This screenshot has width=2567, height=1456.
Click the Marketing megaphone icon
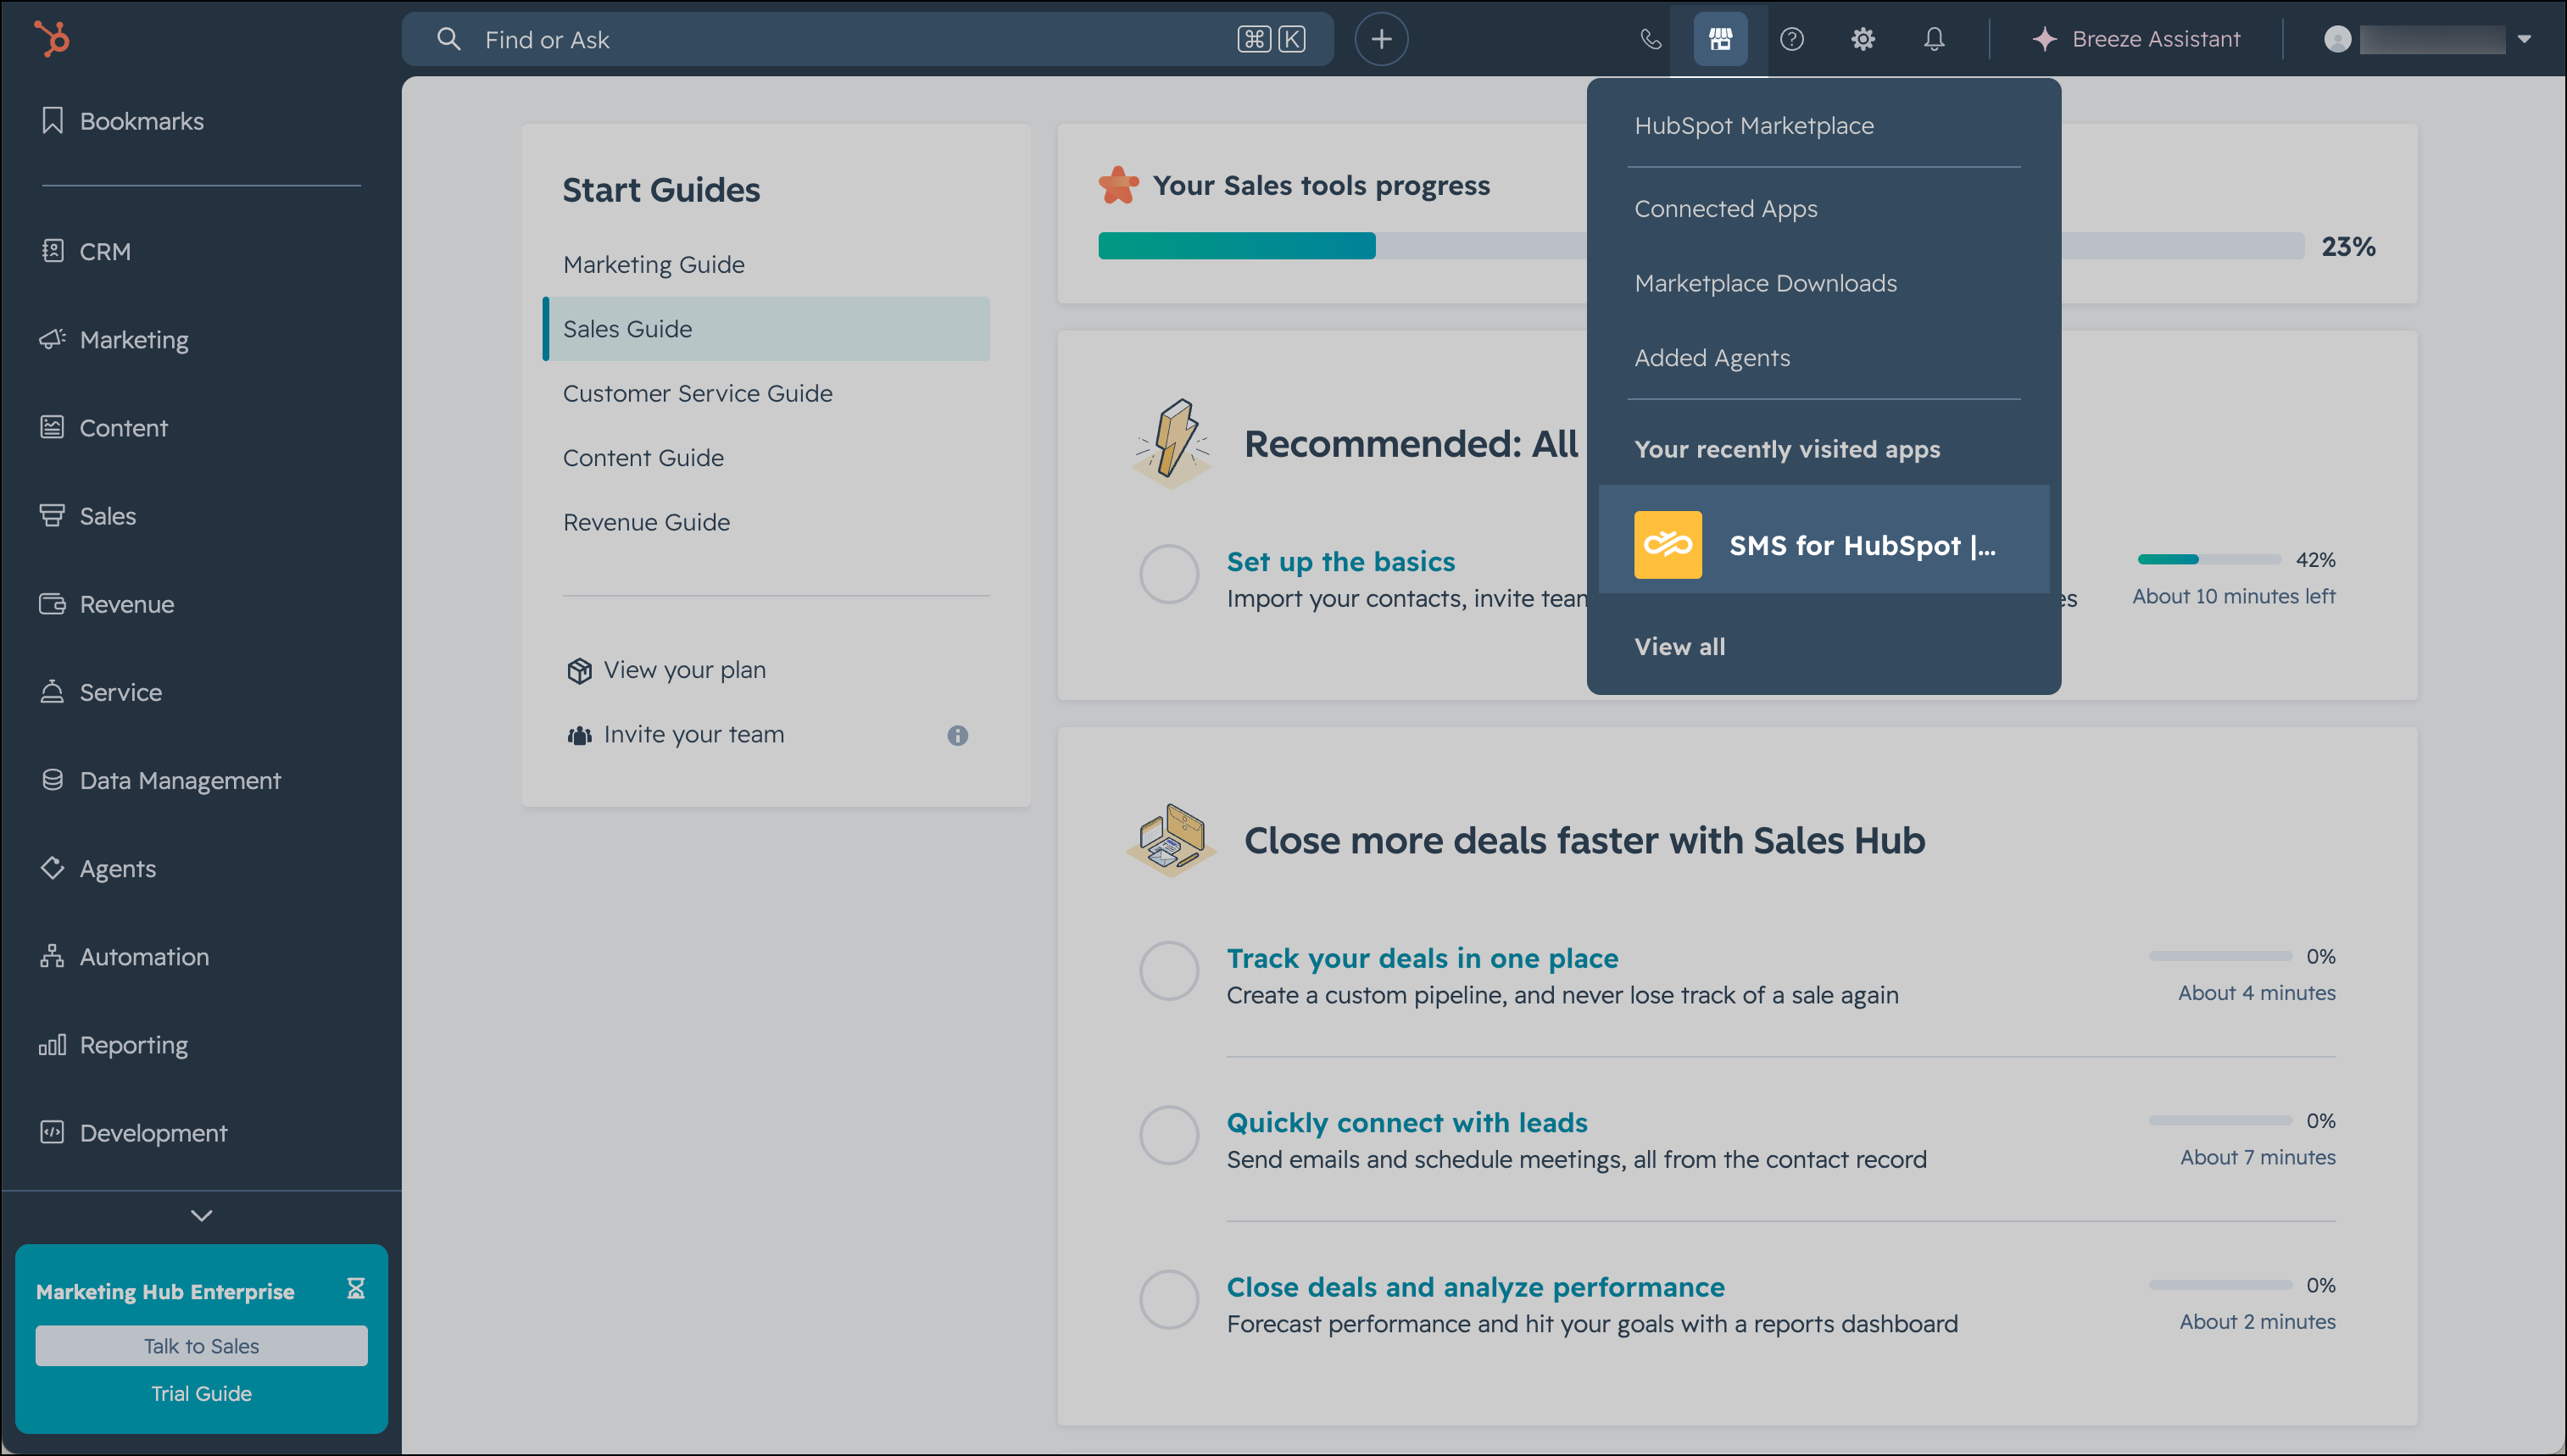pos(52,339)
